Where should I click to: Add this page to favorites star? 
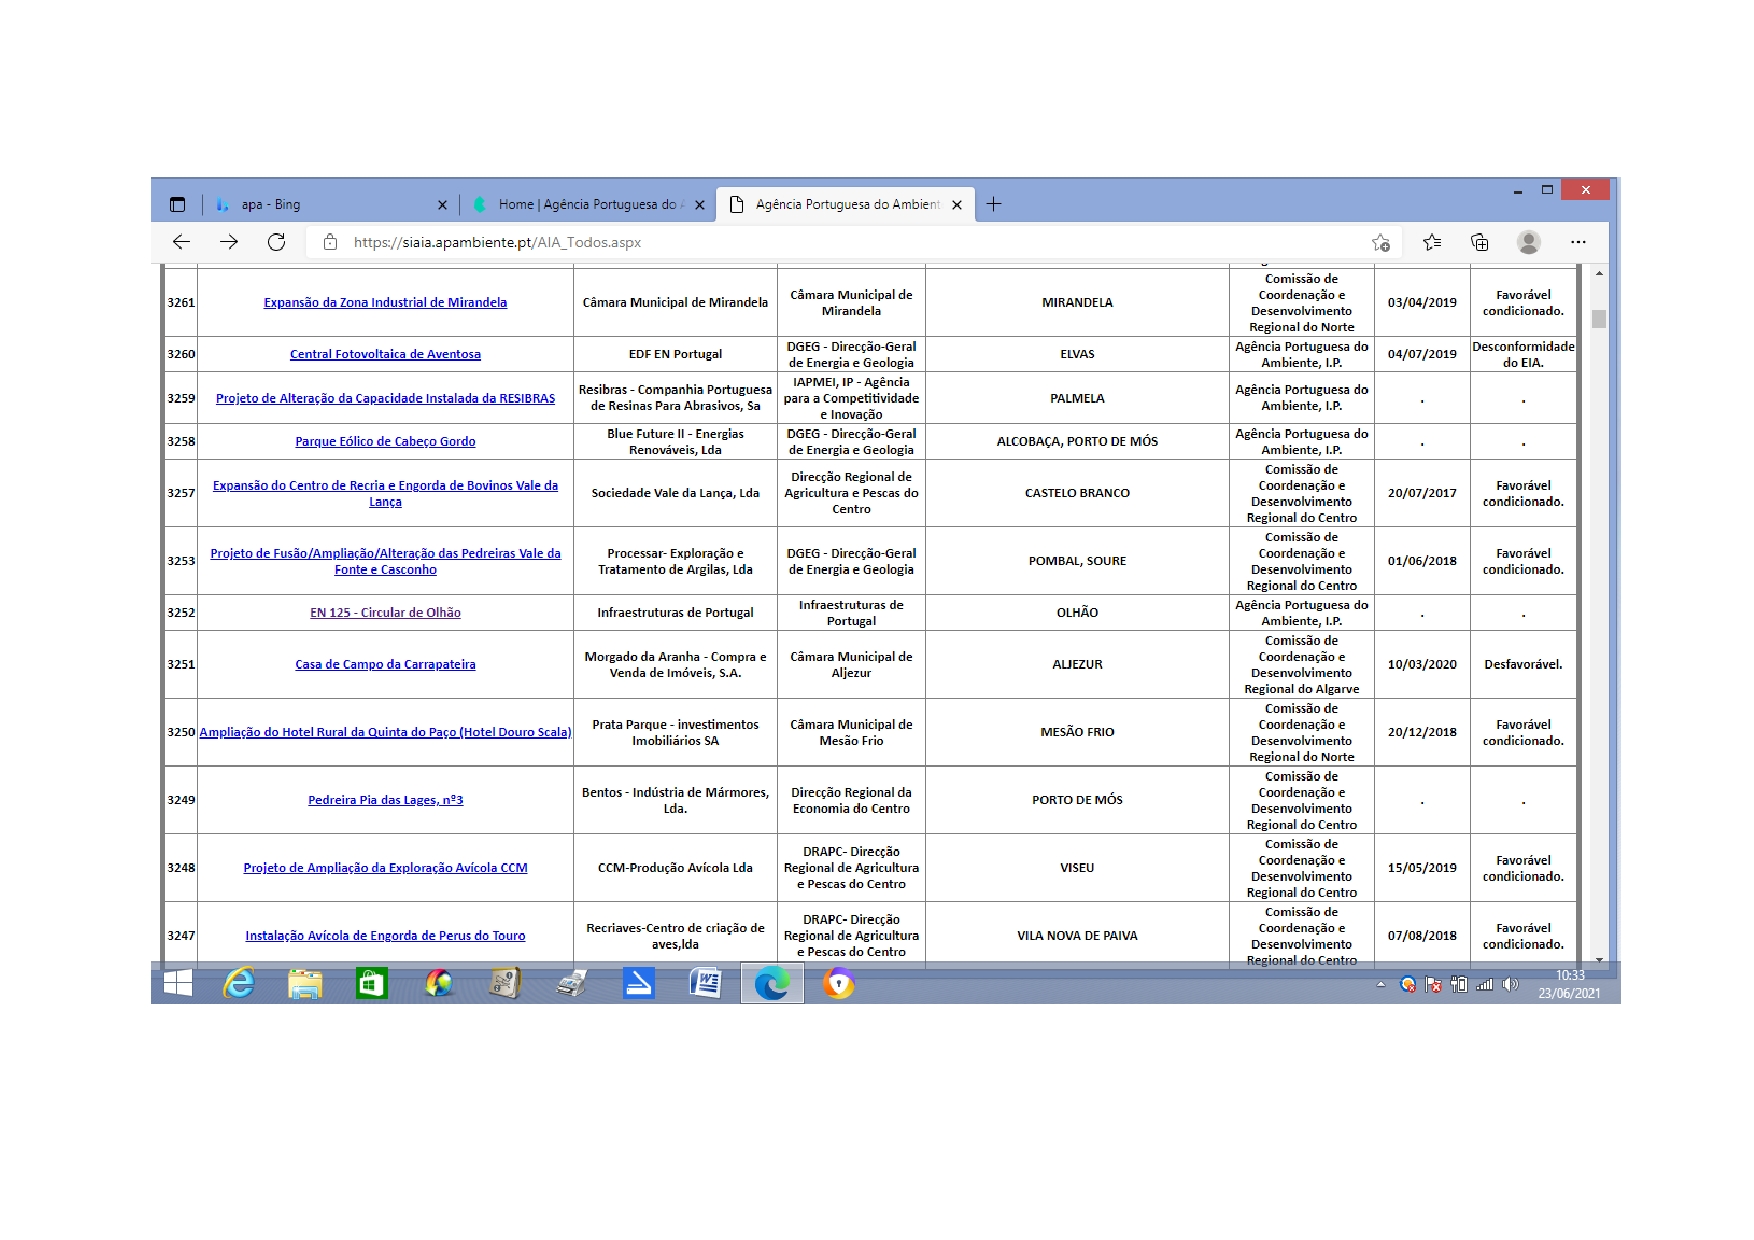[x=1381, y=242]
